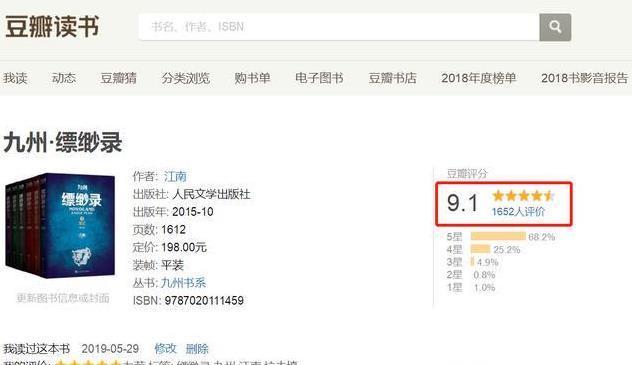Click the 1.0% one-star percentage
Screen dimensions: 632x365
click(484, 288)
